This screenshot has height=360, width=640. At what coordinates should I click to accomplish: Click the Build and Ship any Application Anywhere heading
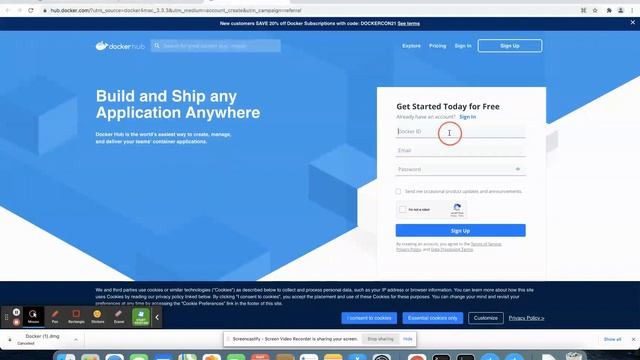click(178, 104)
